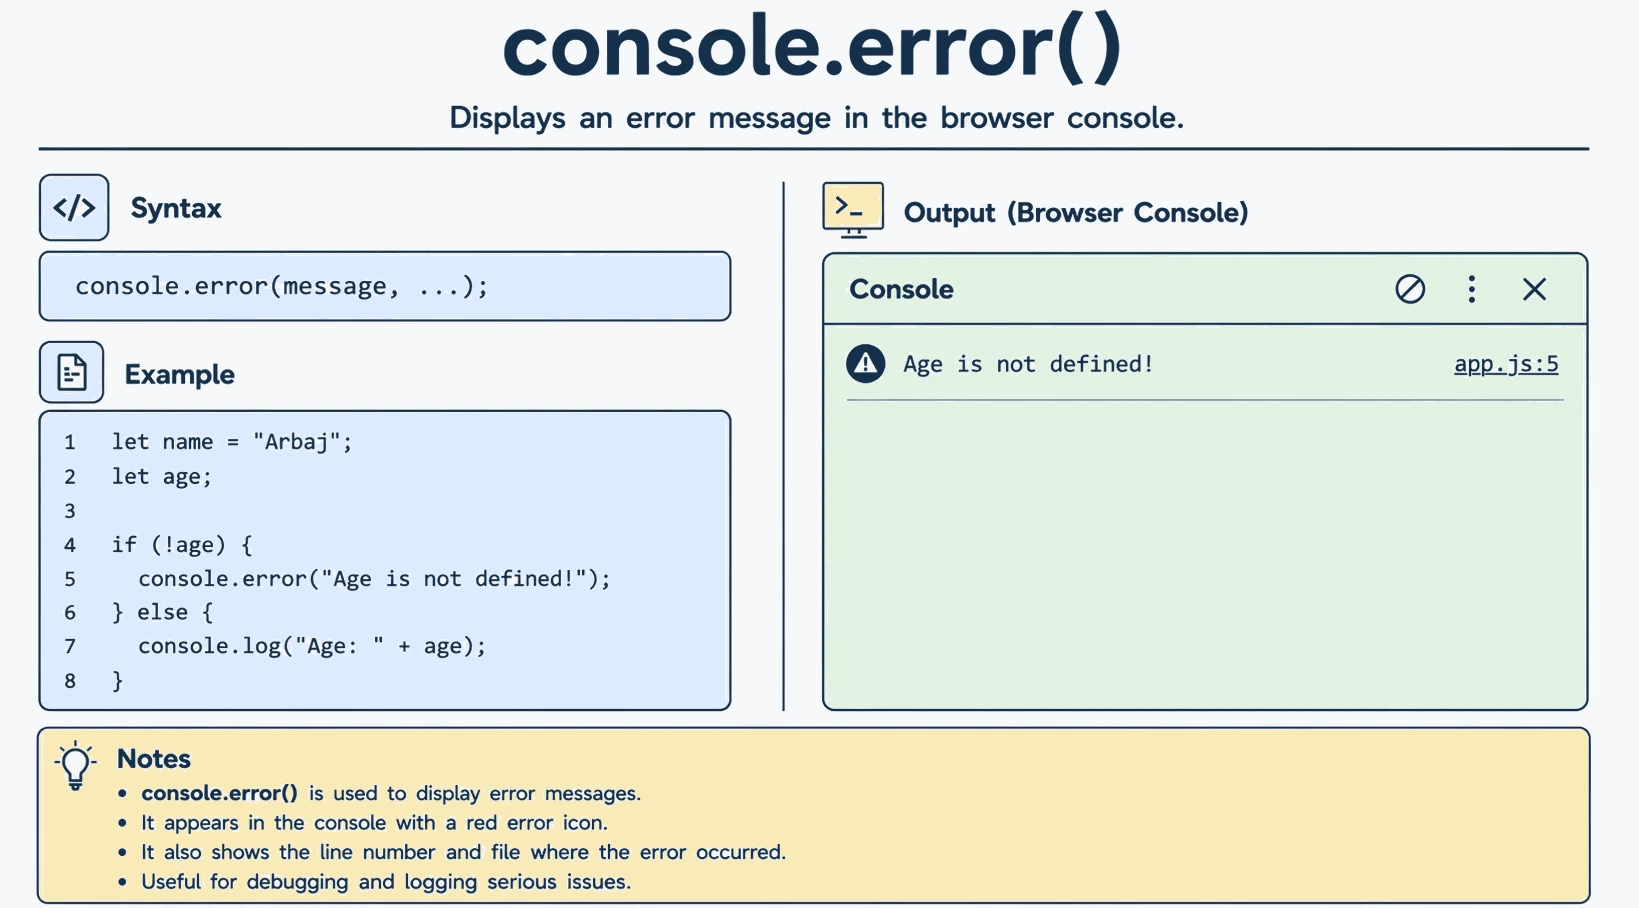The height and width of the screenshot is (908, 1639).
Task: Click note 'Useful for debugging and logging'
Action: 386,882
